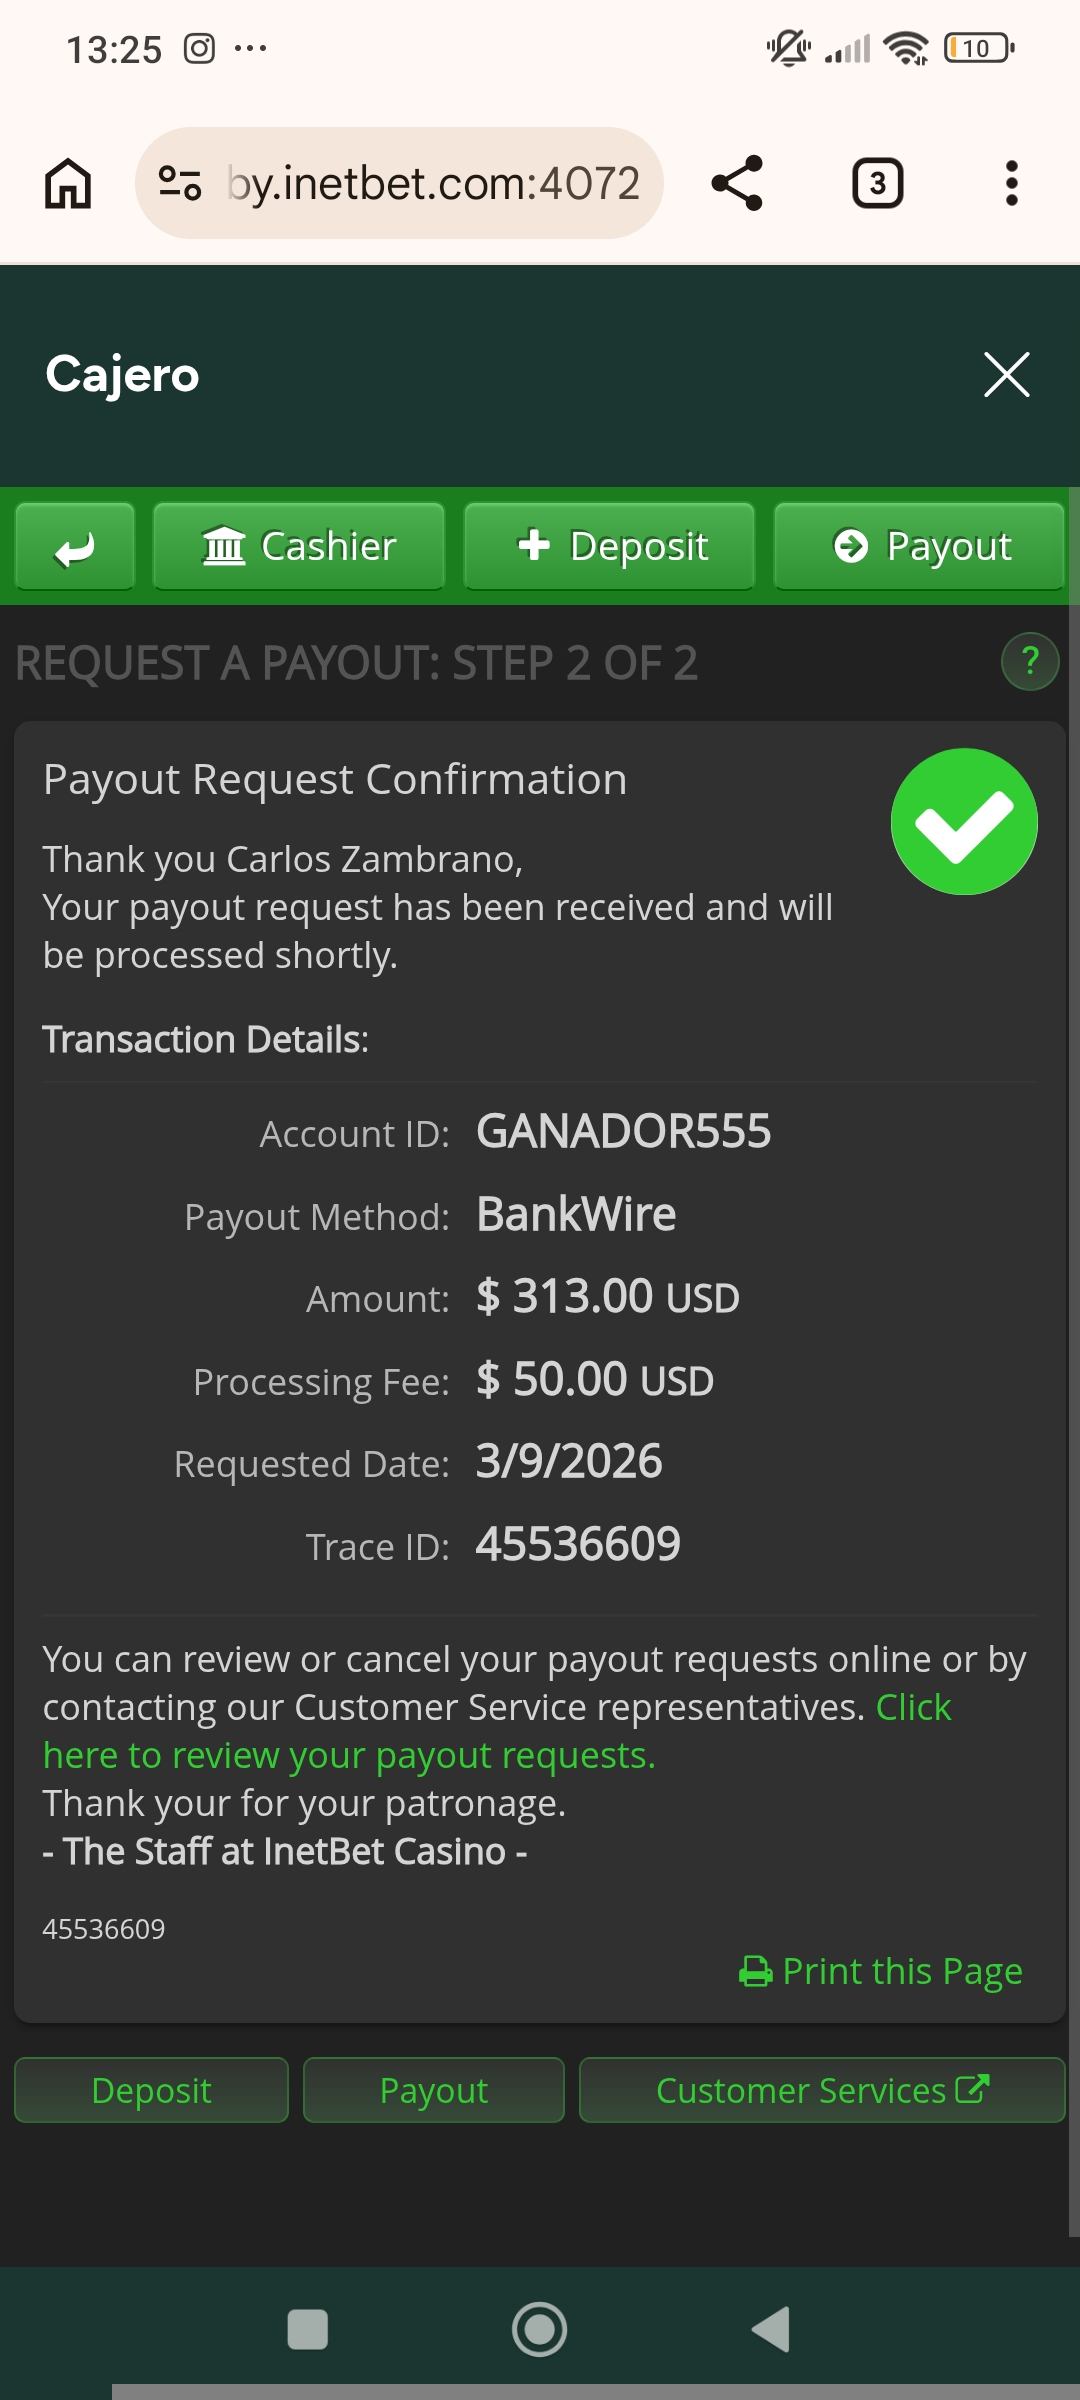The width and height of the screenshot is (1080, 2400).
Task: Open the tab switcher showing 3 tabs
Action: 877,184
